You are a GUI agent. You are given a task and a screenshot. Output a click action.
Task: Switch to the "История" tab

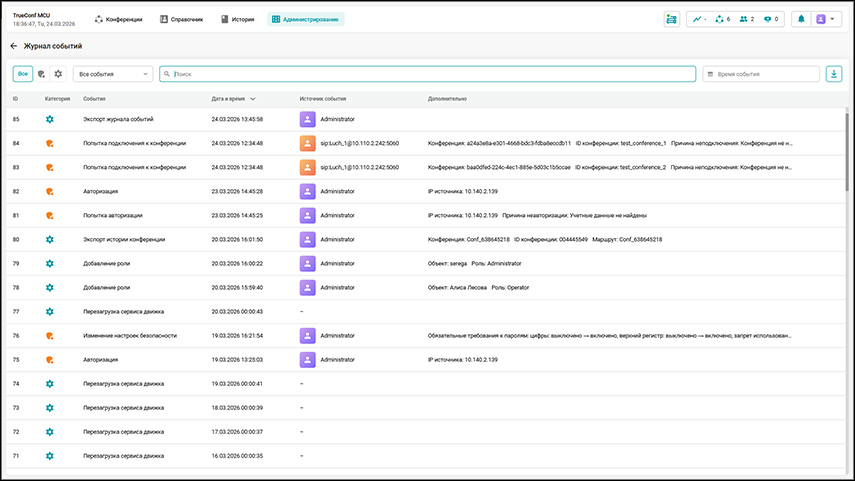pos(237,19)
